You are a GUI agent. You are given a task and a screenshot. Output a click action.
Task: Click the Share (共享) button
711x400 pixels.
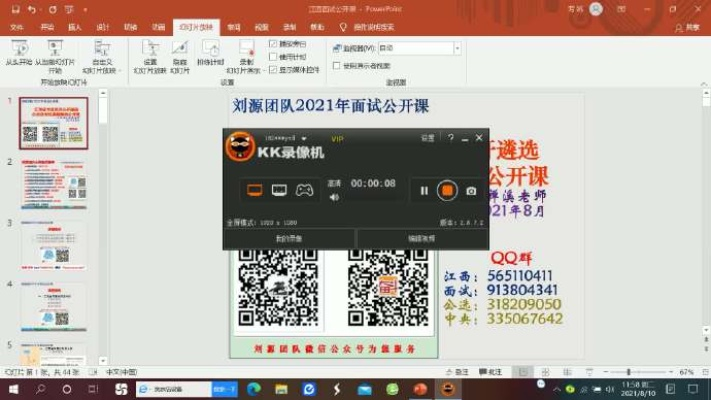tap(687, 28)
